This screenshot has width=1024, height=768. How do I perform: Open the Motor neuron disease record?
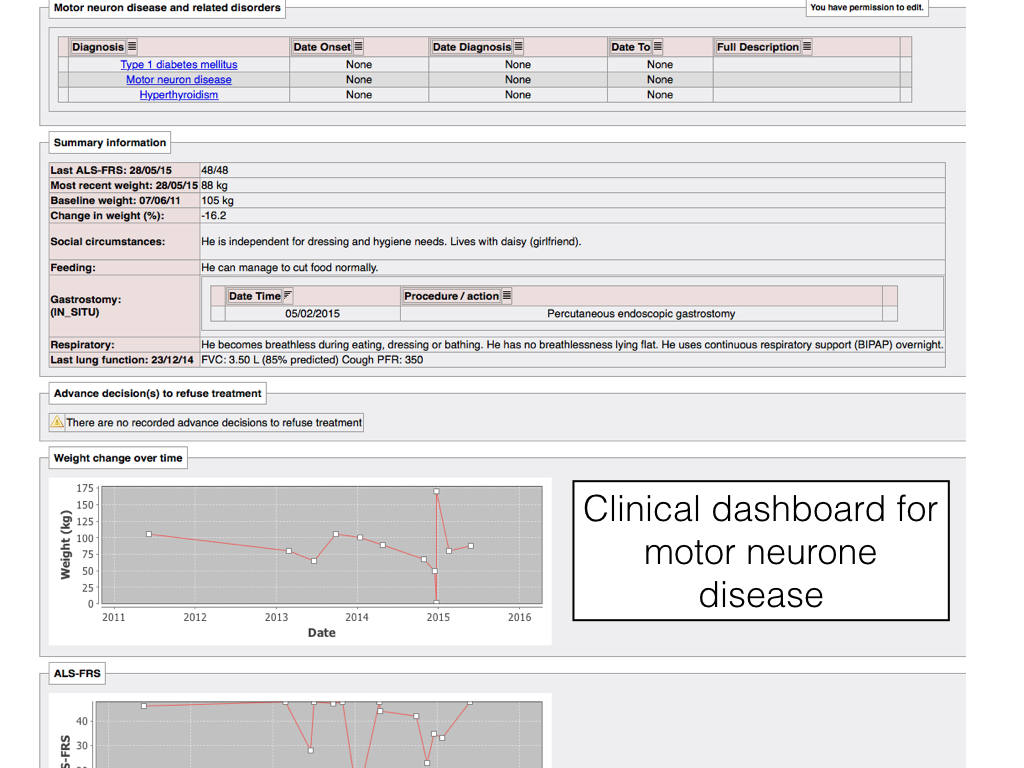178,79
